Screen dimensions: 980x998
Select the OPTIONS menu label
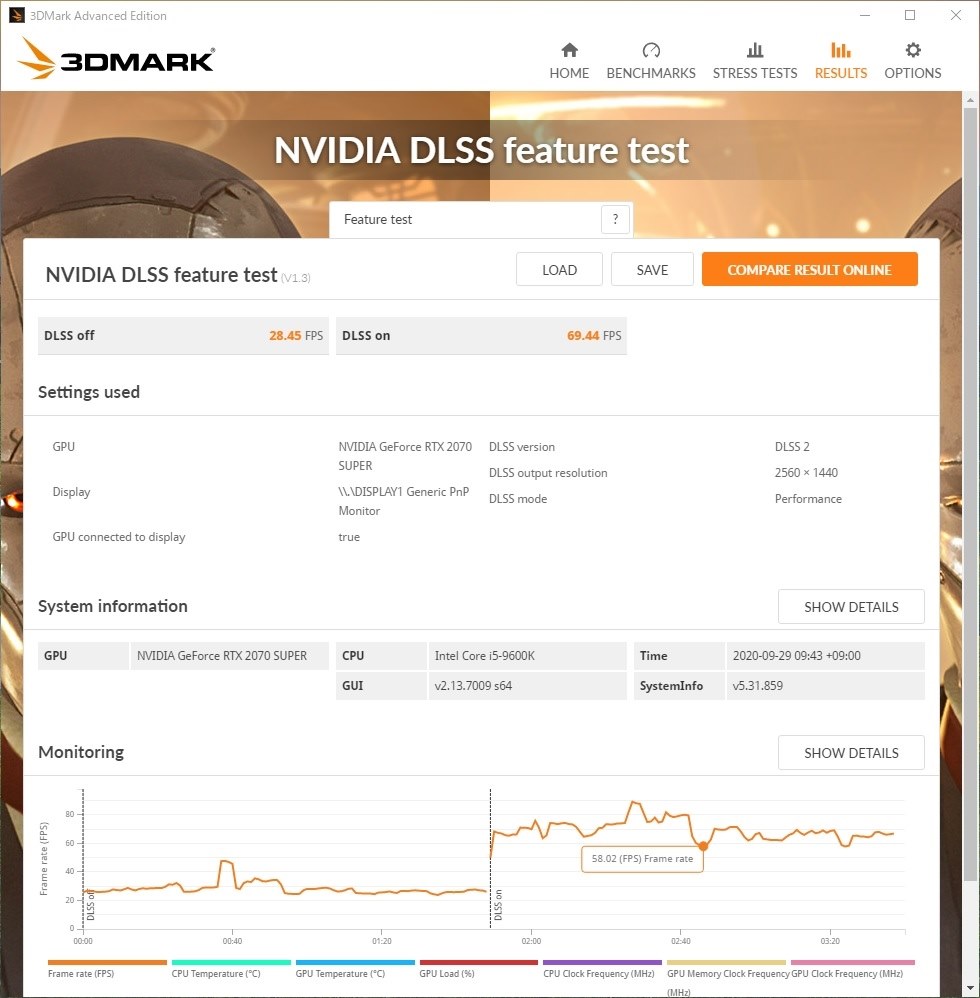pyautogui.click(x=913, y=73)
